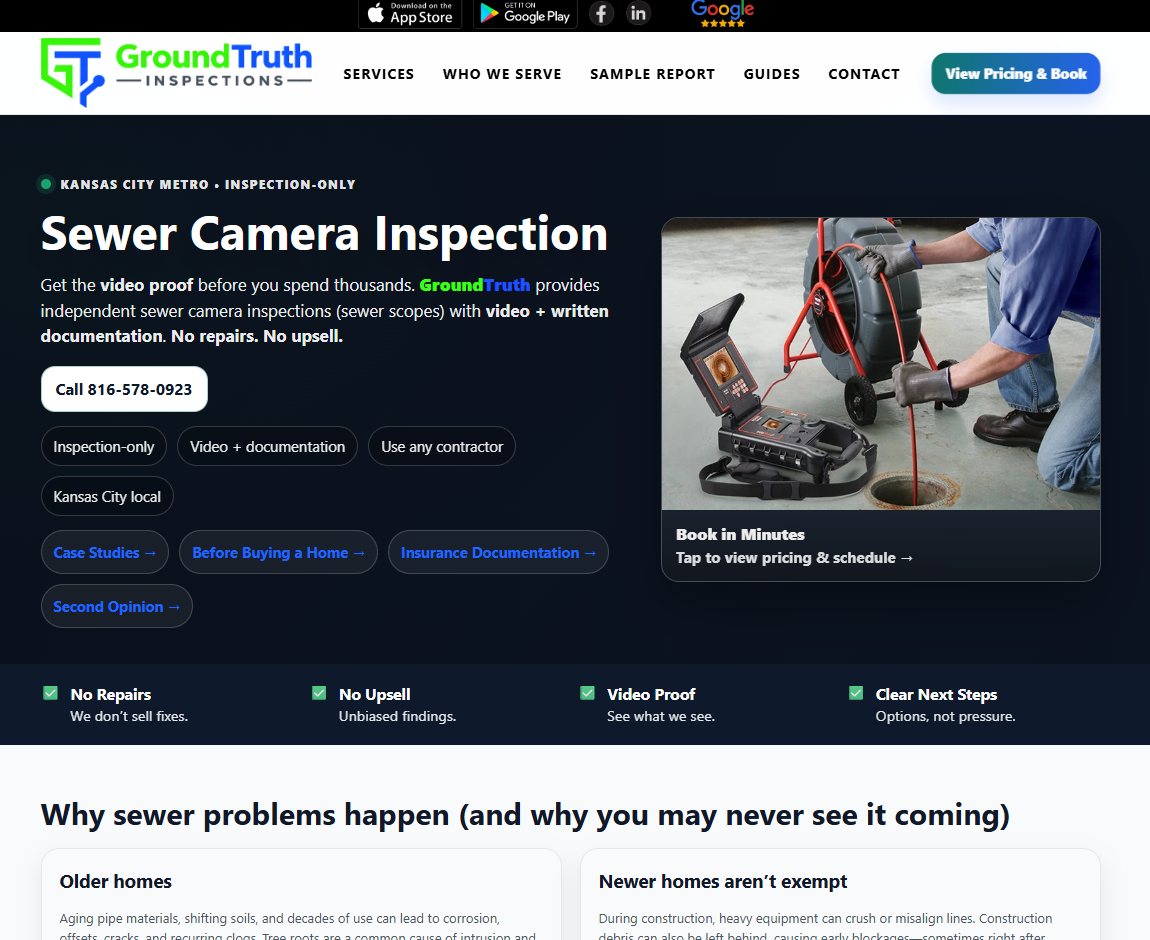Visit the LinkedIn profile icon

coord(638,13)
